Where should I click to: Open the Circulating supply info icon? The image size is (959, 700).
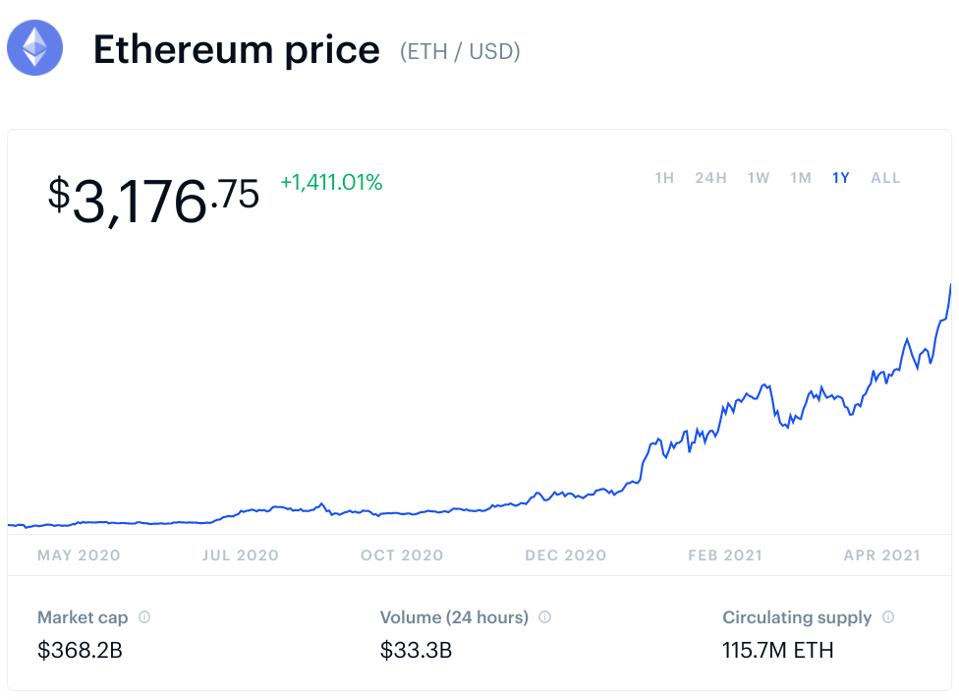click(x=889, y=617)
